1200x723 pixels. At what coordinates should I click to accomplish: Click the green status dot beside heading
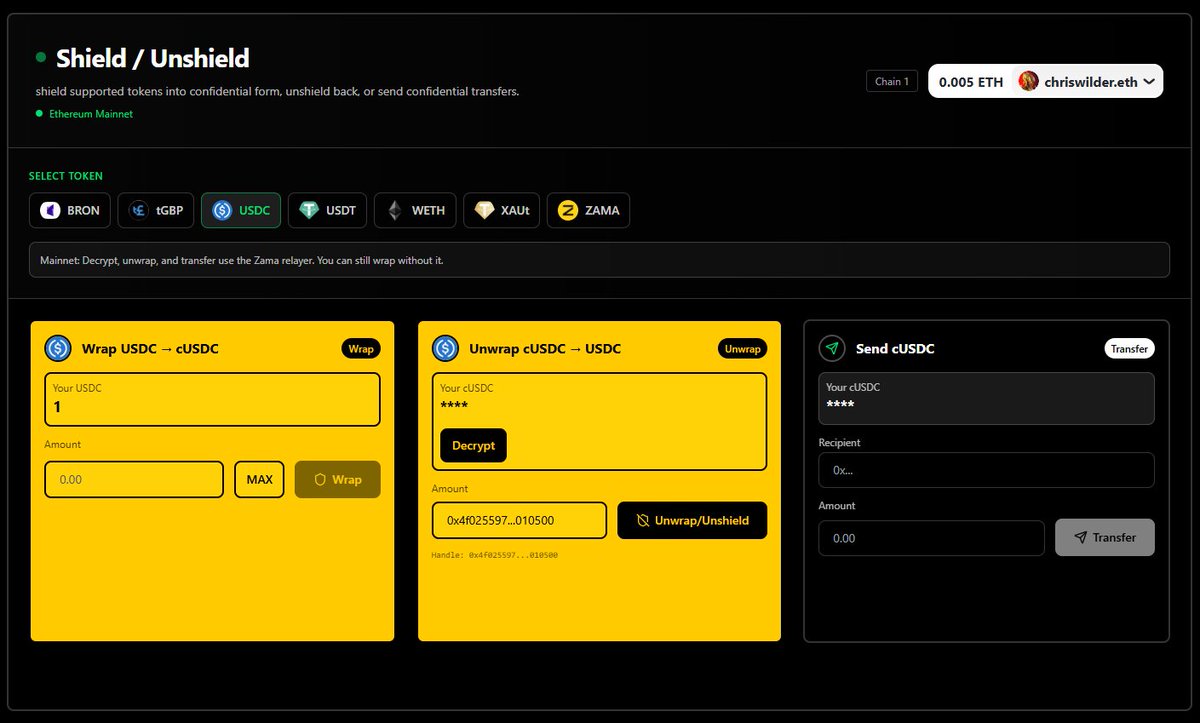tap(41, 58)
